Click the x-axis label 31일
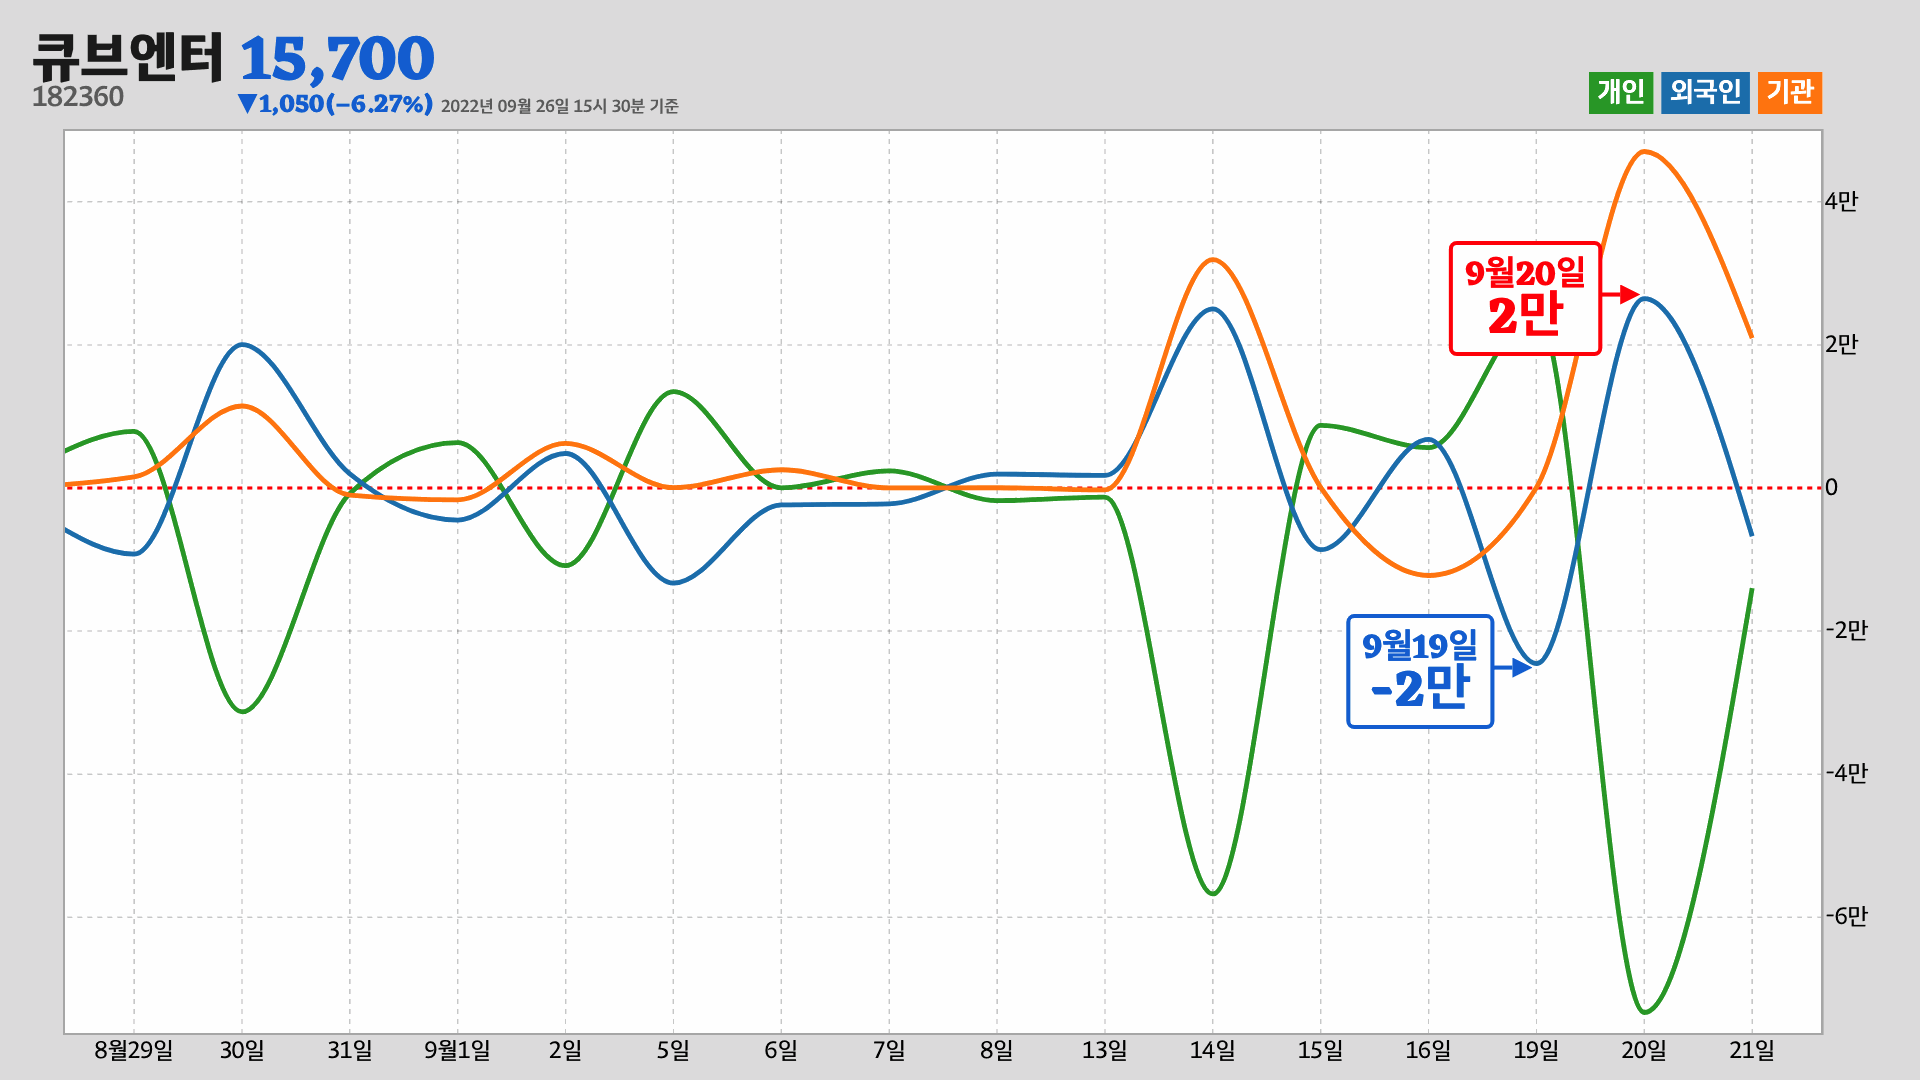Viewport: 1920px width, 1080px height. tap(350, 1051)
